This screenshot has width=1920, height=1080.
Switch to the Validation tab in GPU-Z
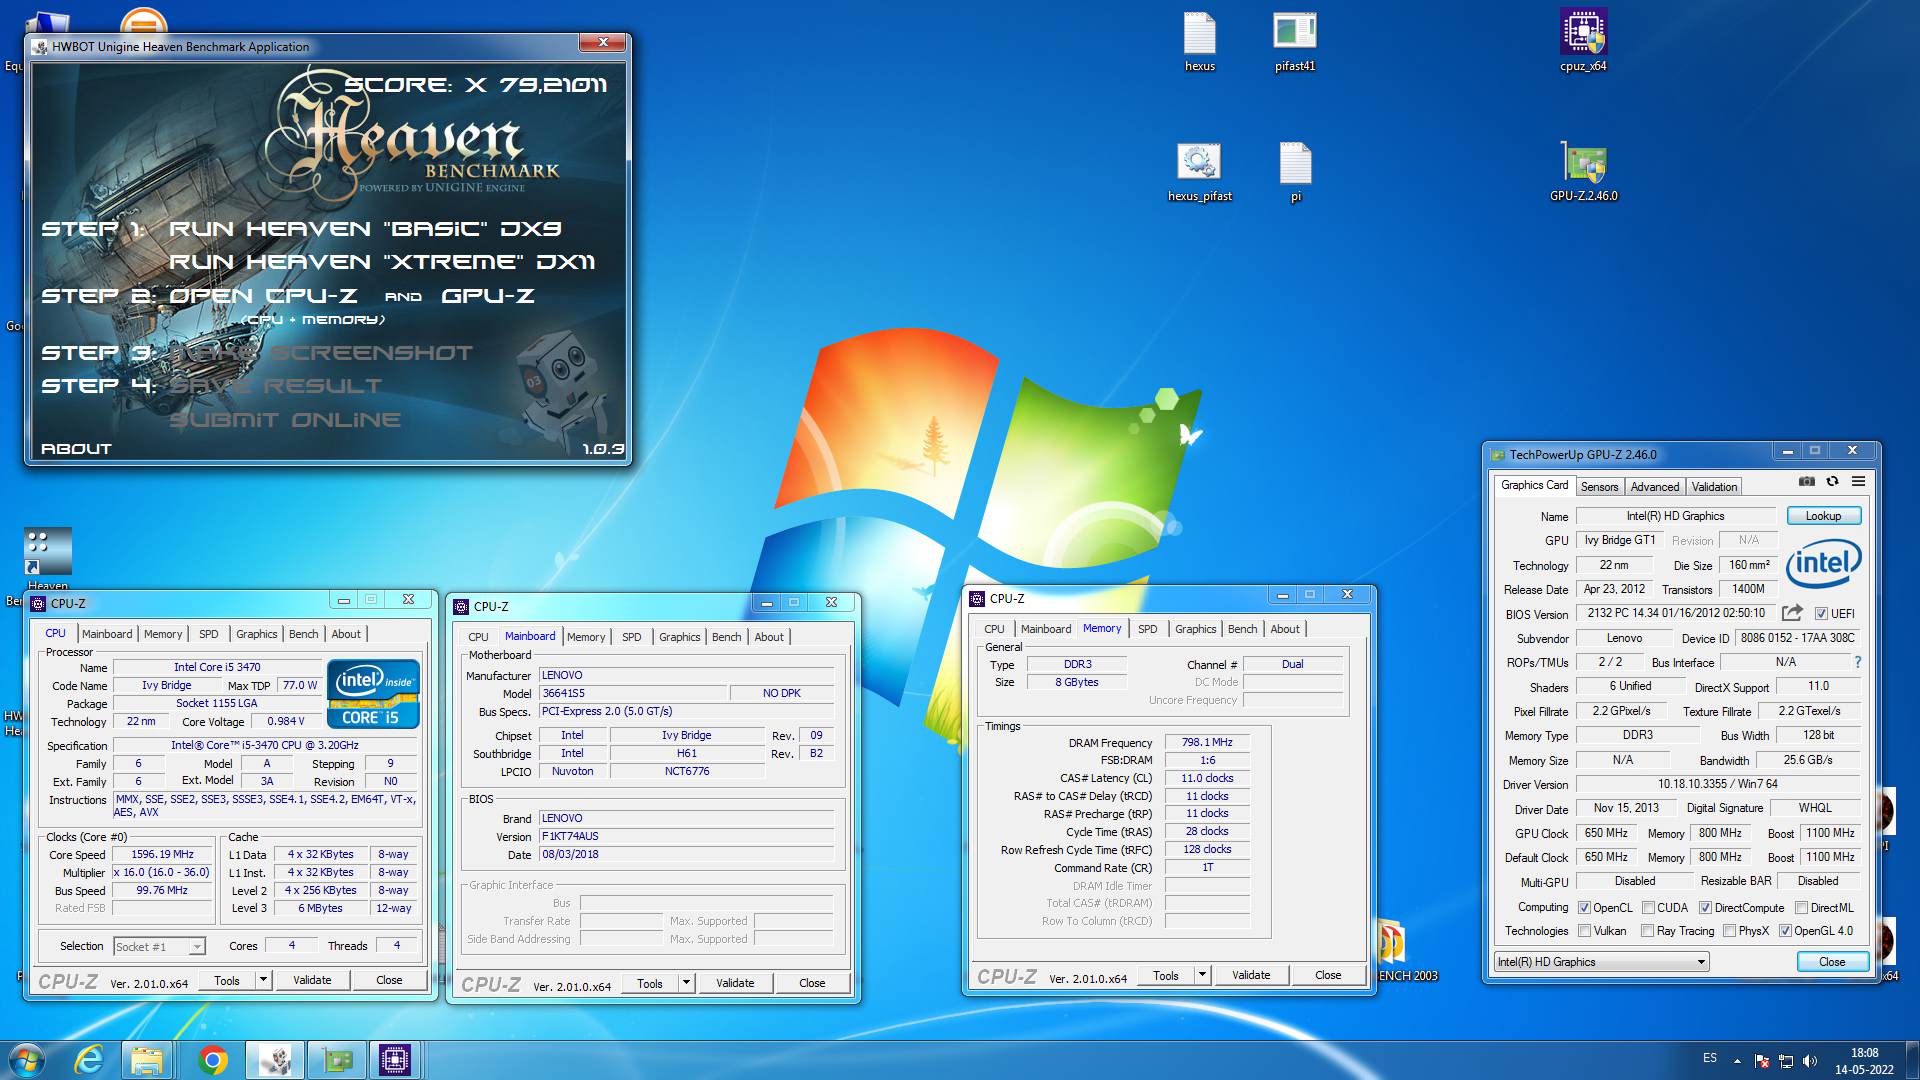[x=1714, y=487]
